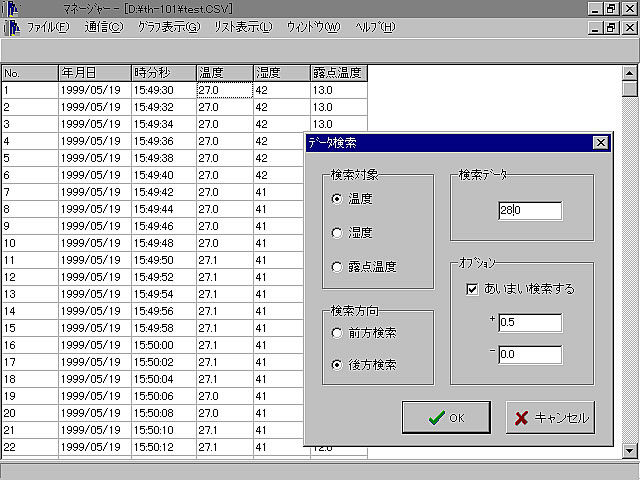Select the 後方検索 radio button
Image resolution: width=640 pixels, height=480 pixels.
[x=337, y=365]
